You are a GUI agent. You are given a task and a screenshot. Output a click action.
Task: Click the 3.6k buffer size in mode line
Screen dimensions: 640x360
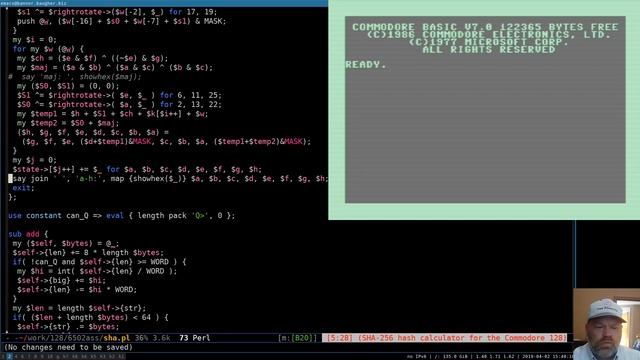coord(162,338)
